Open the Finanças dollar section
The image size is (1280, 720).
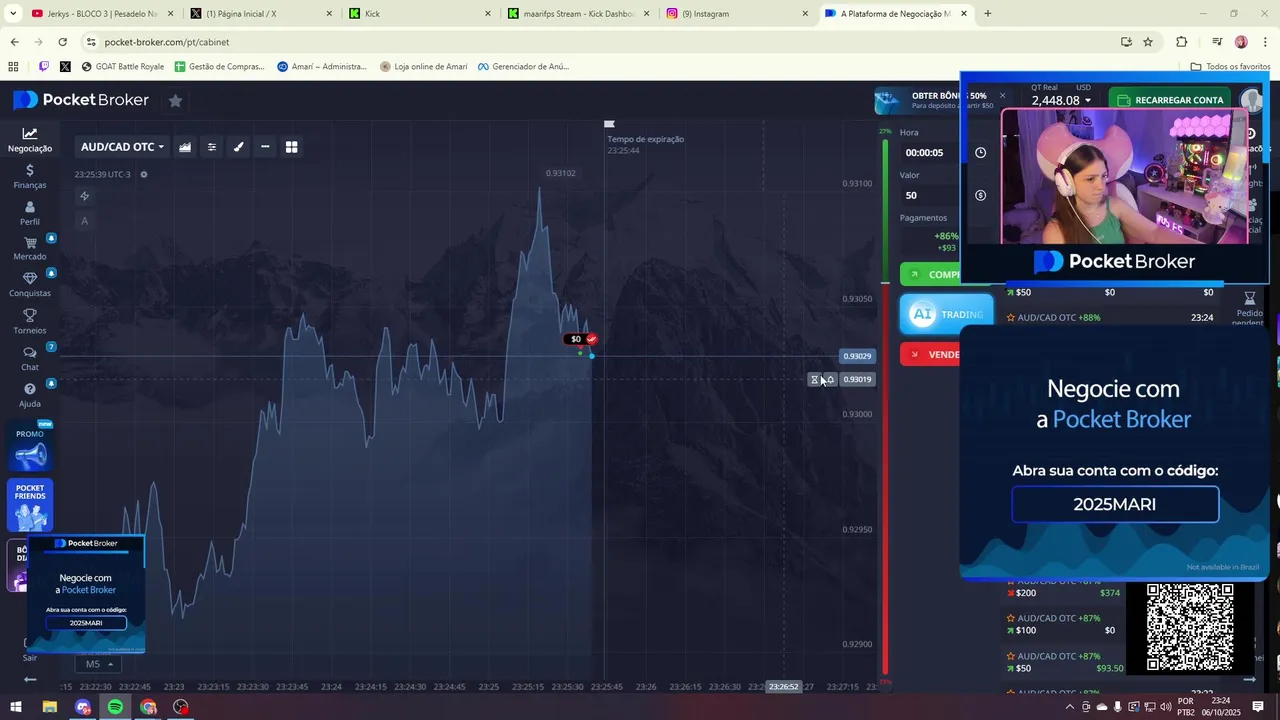(x=30, y=177)
